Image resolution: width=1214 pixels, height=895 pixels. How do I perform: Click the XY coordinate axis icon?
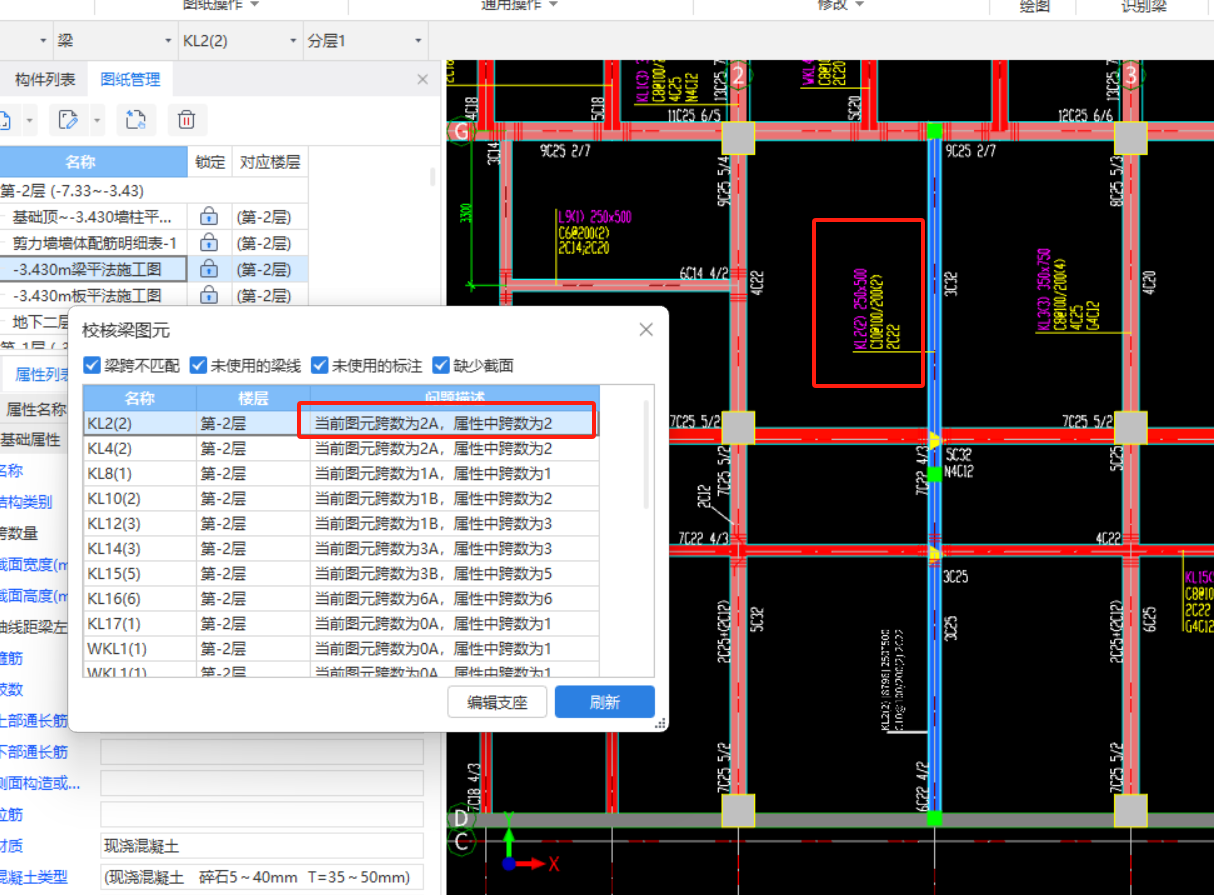click(x=527, y=843)
